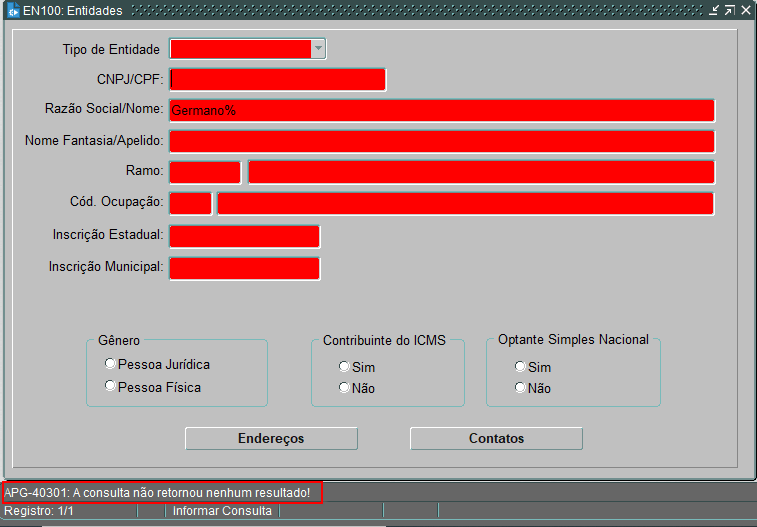The image size is (757, 527).
Task: Focus the CNPJ/CPF input field
Action: click(278, 80)
